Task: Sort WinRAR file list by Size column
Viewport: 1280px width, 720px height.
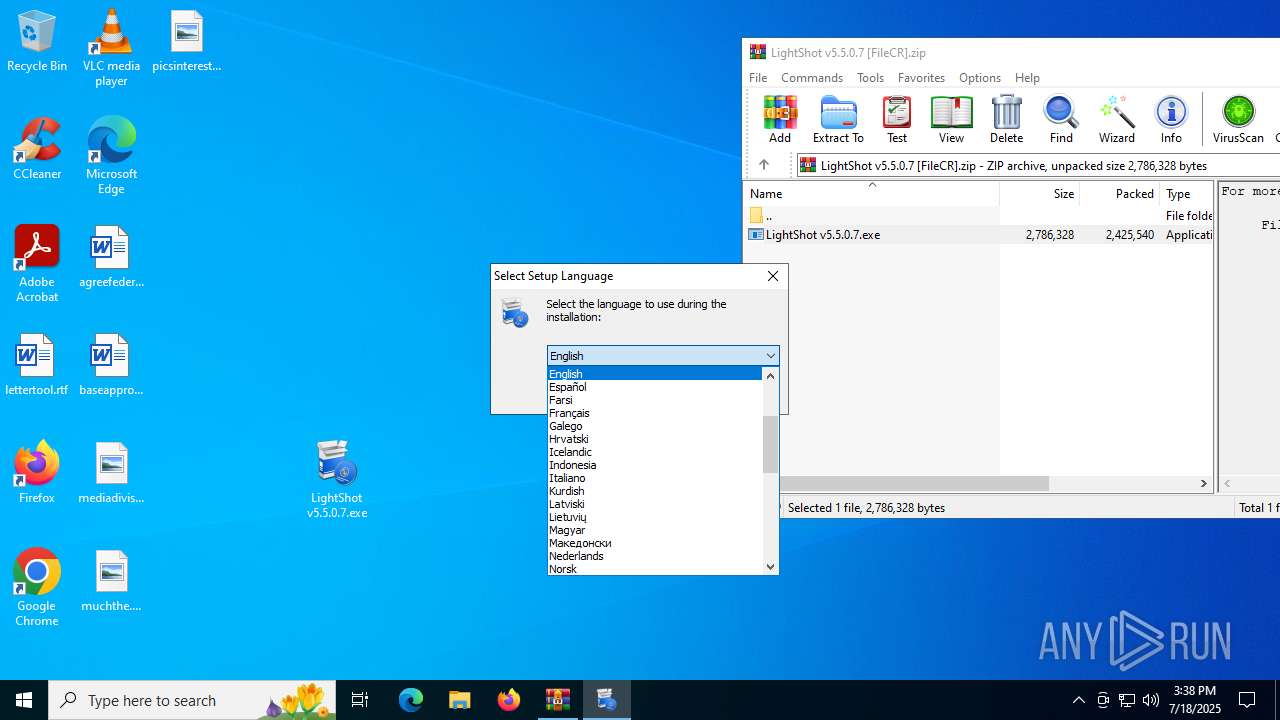Action: (x=1039, y=193)
